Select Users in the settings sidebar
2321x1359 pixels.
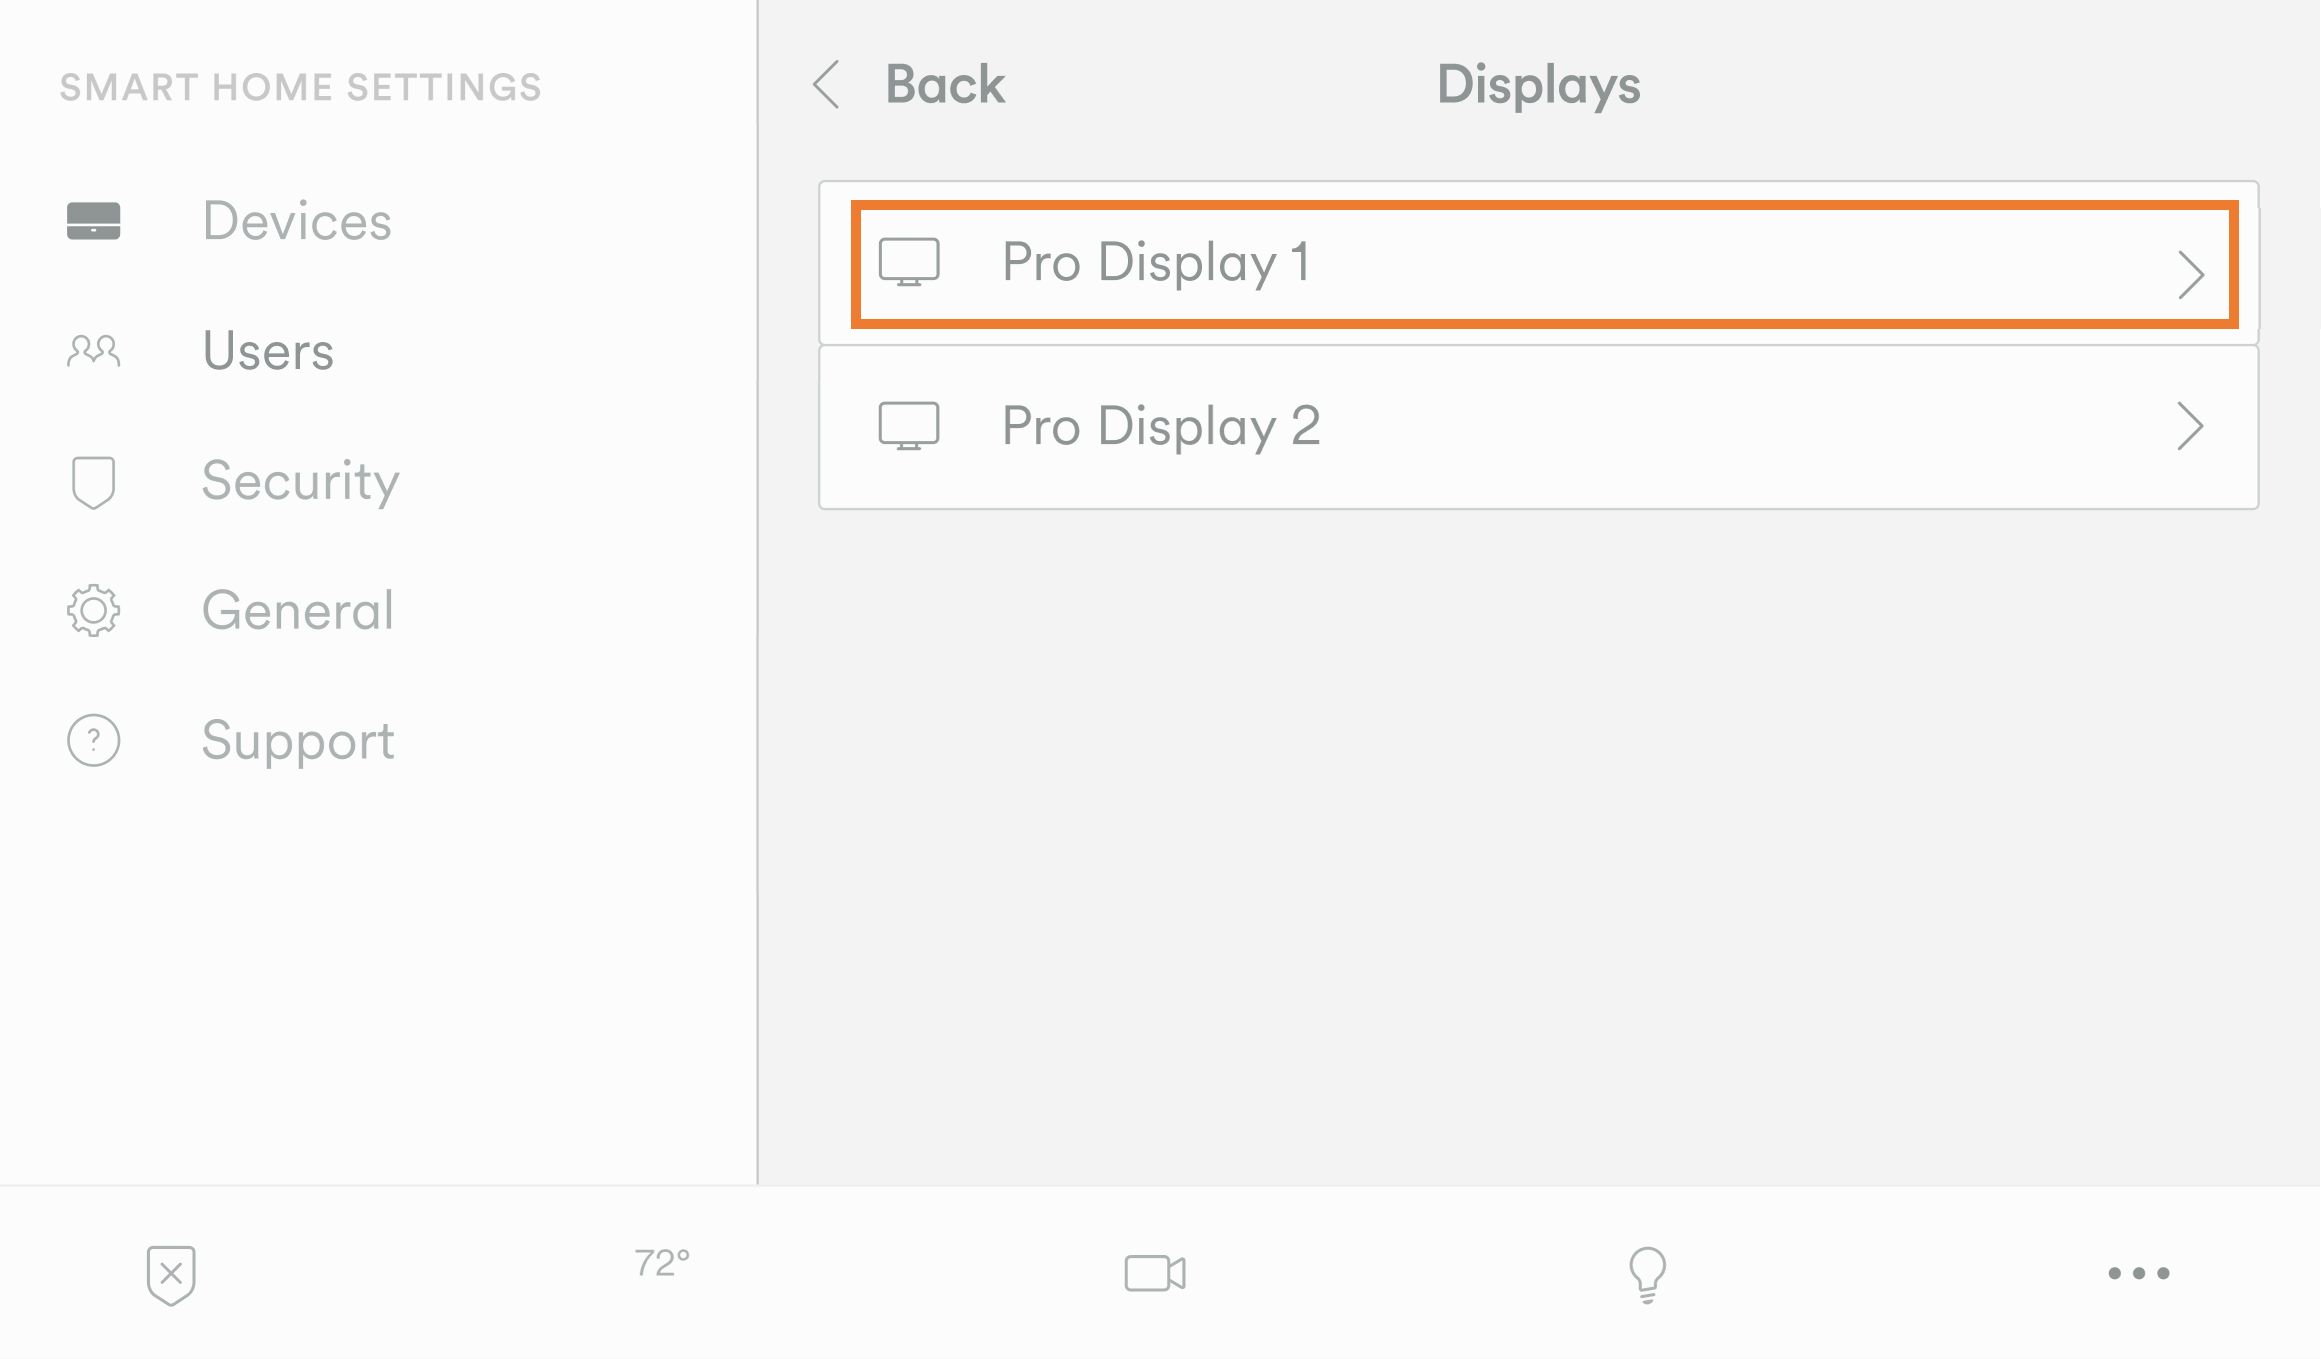pyautogui.click(x=268, y=351)
